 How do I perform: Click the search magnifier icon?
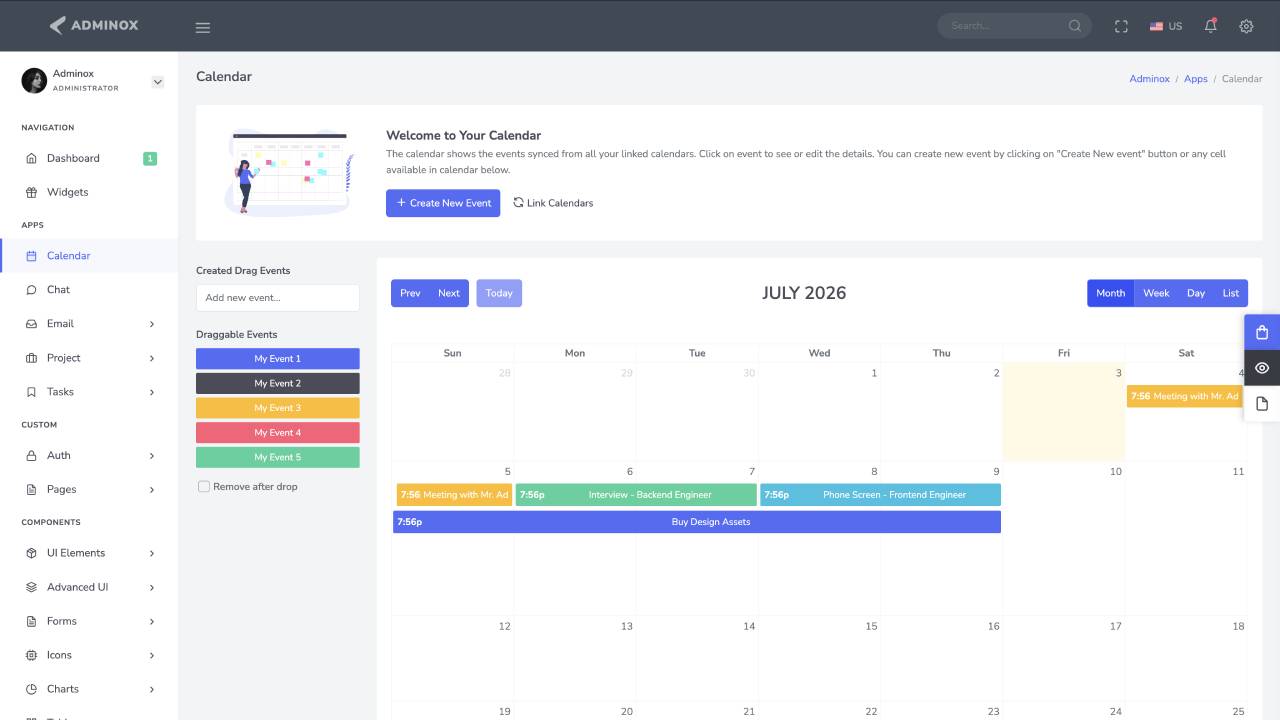[1075, 26]
